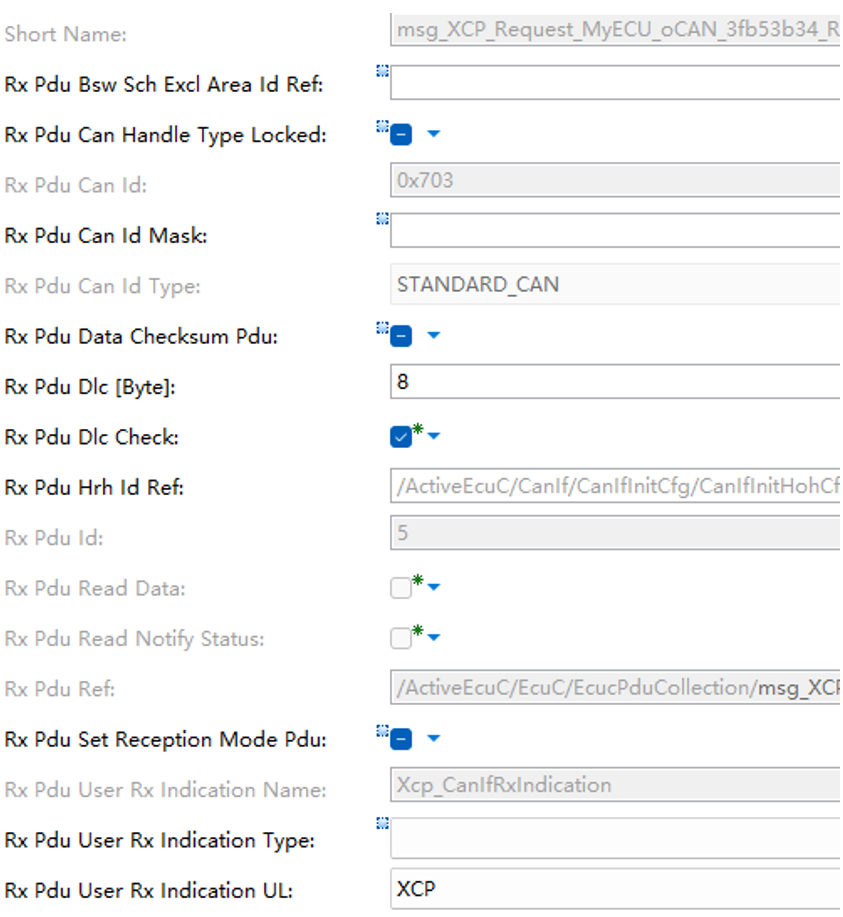Click marker icon beside Can Id Mask field
Image resolution: width=843 pixels, height=917 pixels.
click(x=381, y=217)
